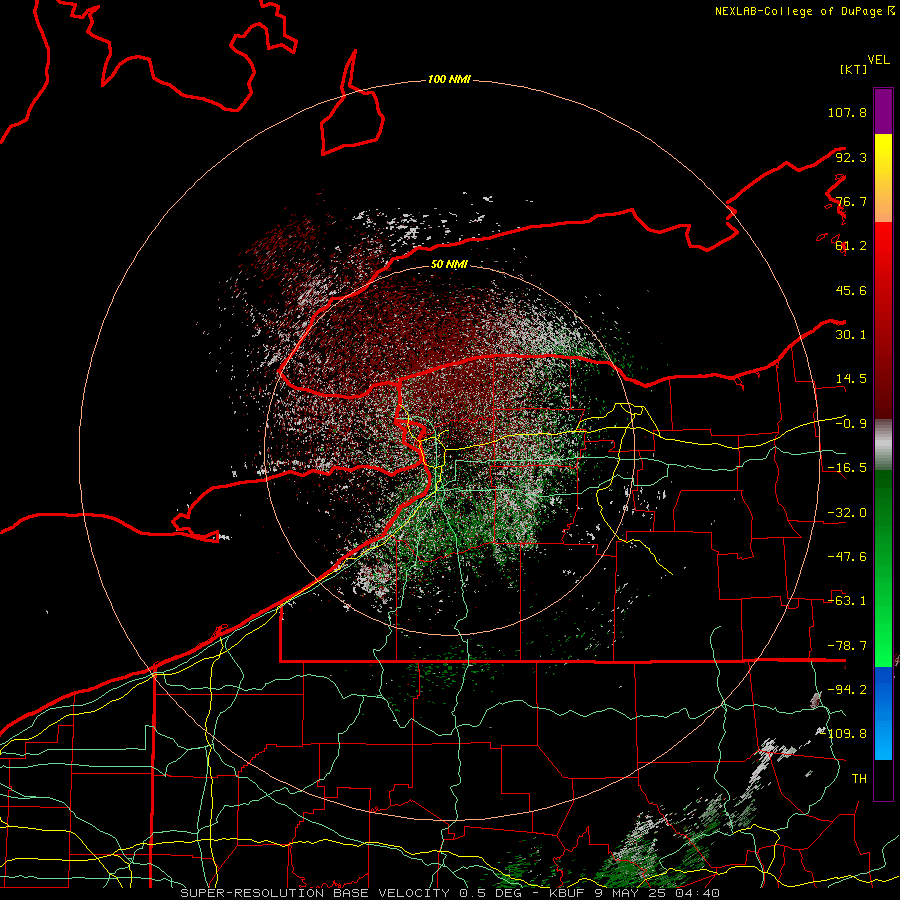
Task: Select the -0.9 scale value
Action: click(x=851, y=424)
